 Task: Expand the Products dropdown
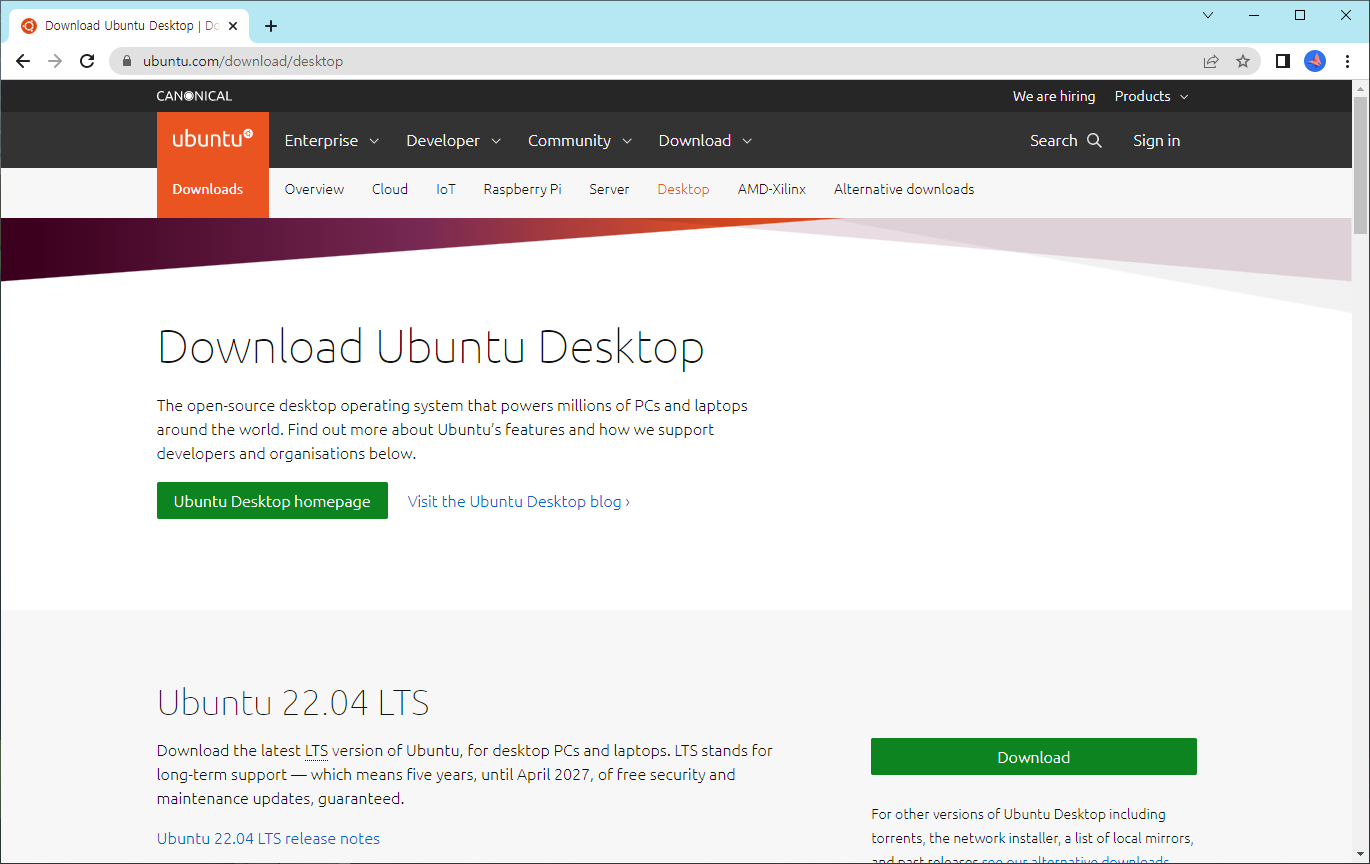pyautogui.click(x=1151, y=96)
